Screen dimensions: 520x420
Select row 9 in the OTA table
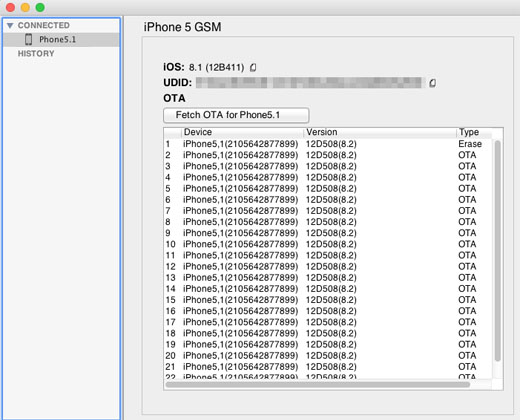(328, 233)
